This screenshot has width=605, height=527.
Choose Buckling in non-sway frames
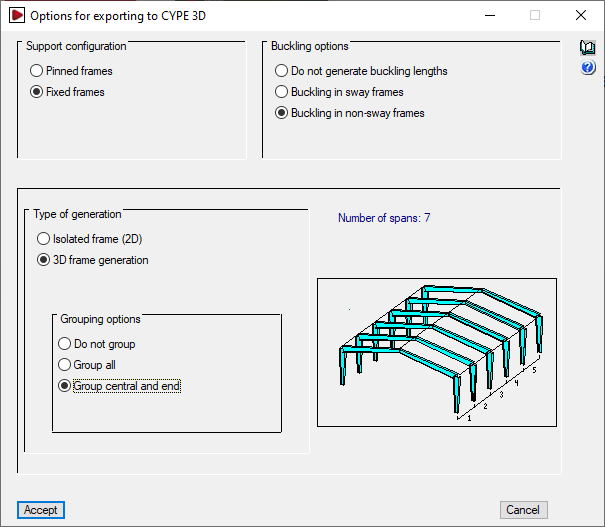[x=350, y=113]
